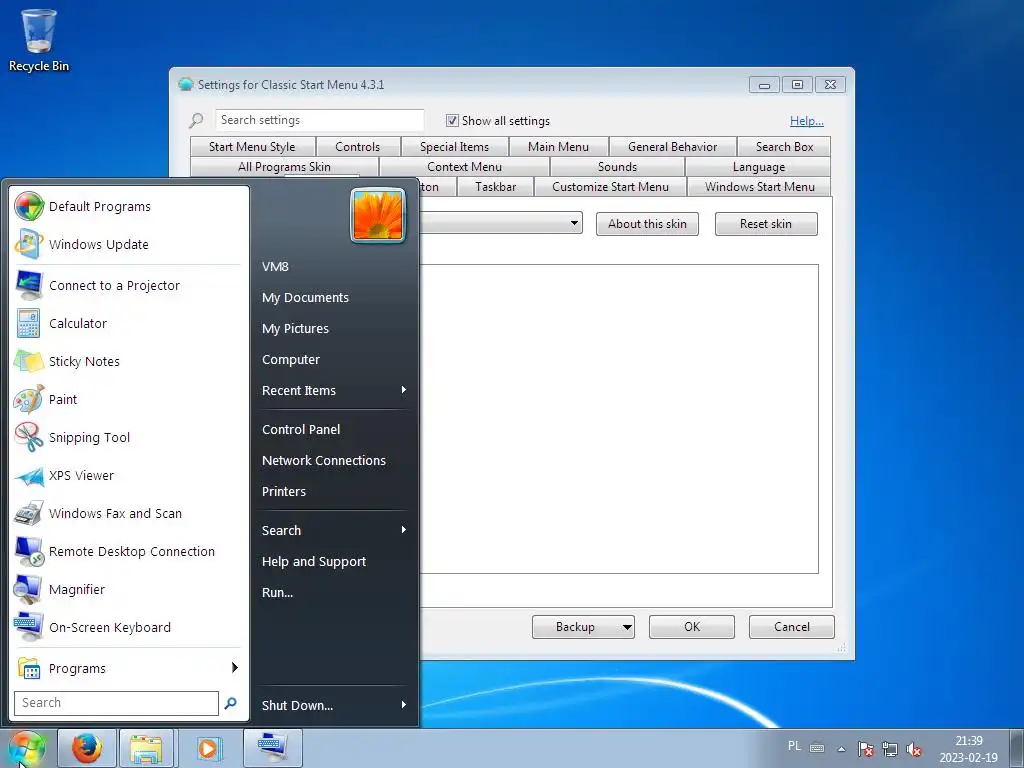The width and height of the screenshot is (1024, 768).
Task: Open the Taskbar tab
Action: (x=496, y=187)
